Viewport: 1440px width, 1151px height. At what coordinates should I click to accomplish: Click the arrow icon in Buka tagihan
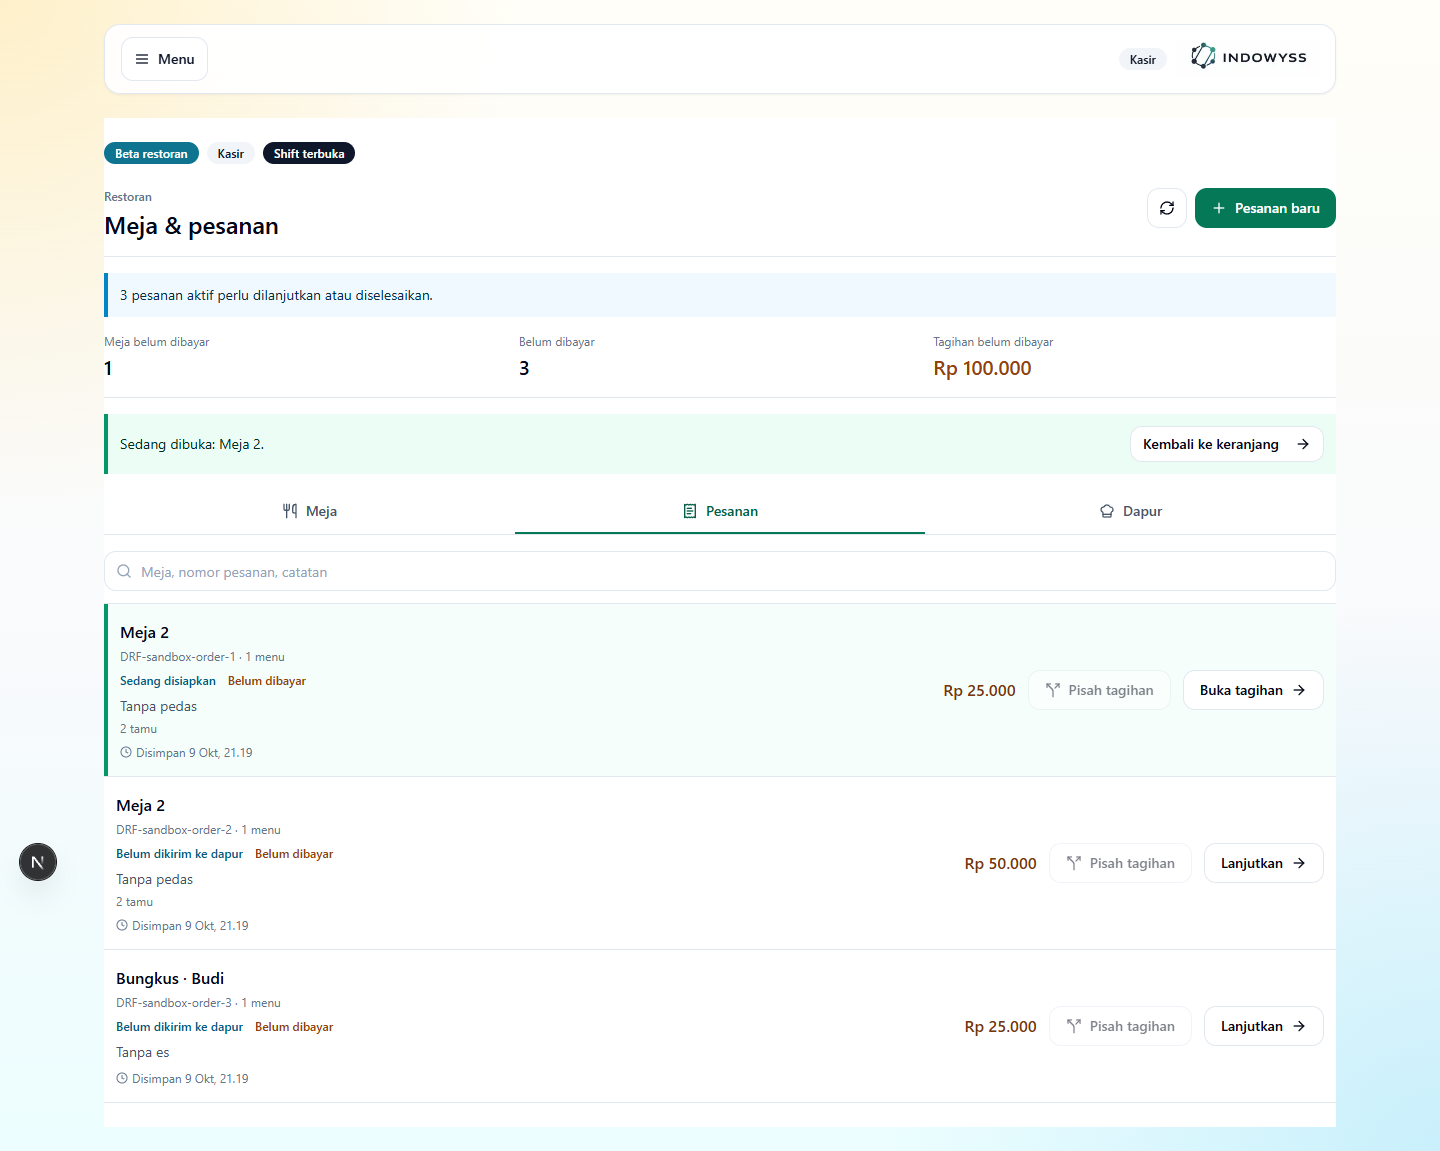(1299, 690)
